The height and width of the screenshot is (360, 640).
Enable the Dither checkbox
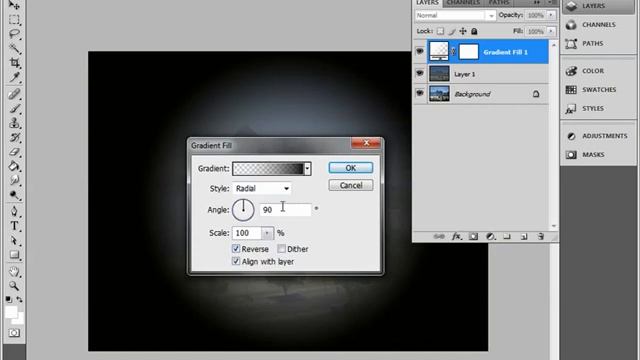click(281, 249)
